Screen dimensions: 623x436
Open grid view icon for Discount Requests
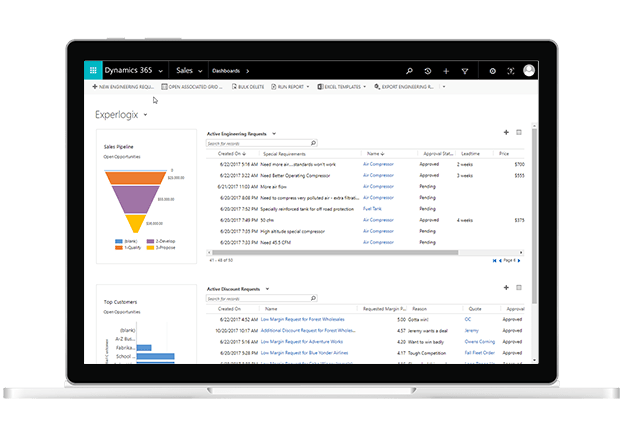point(519,287)
